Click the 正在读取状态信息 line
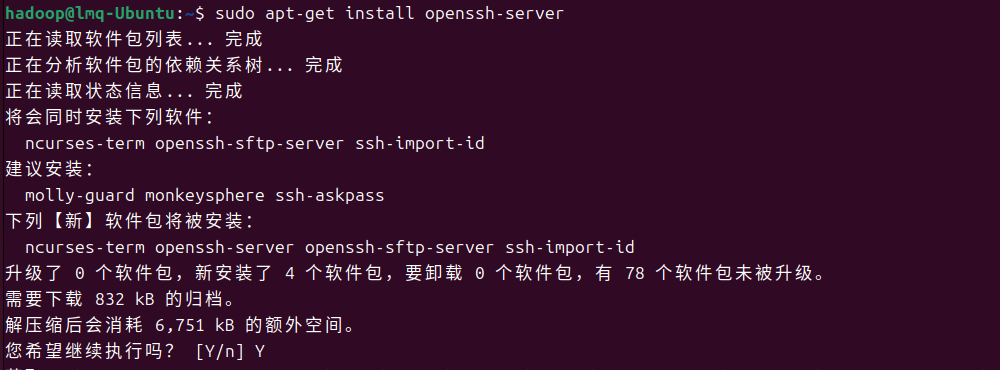This screenshot has width=1000, height=370. coord(124,91)
